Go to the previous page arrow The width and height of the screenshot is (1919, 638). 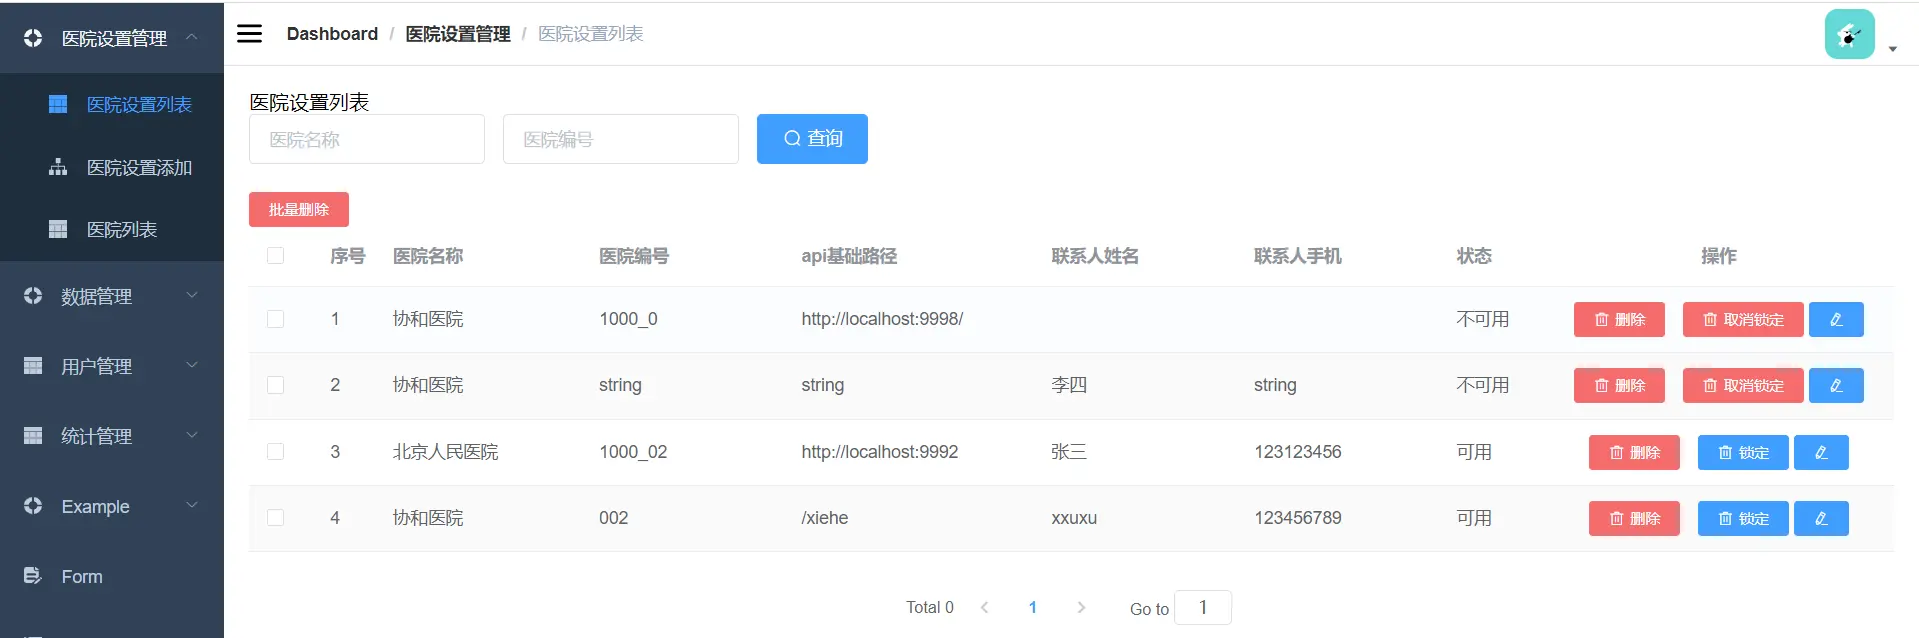(x=984, y=607)
